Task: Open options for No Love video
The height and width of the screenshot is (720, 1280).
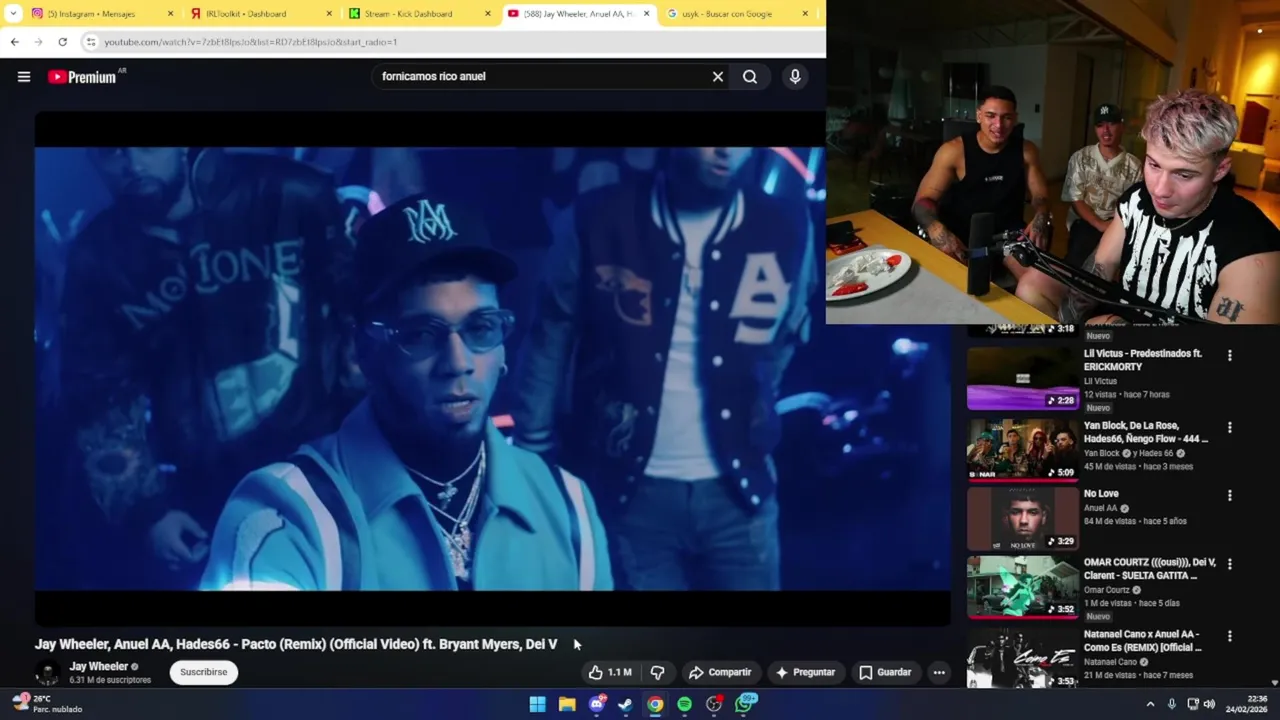Action: click(x=1229, y=495)
